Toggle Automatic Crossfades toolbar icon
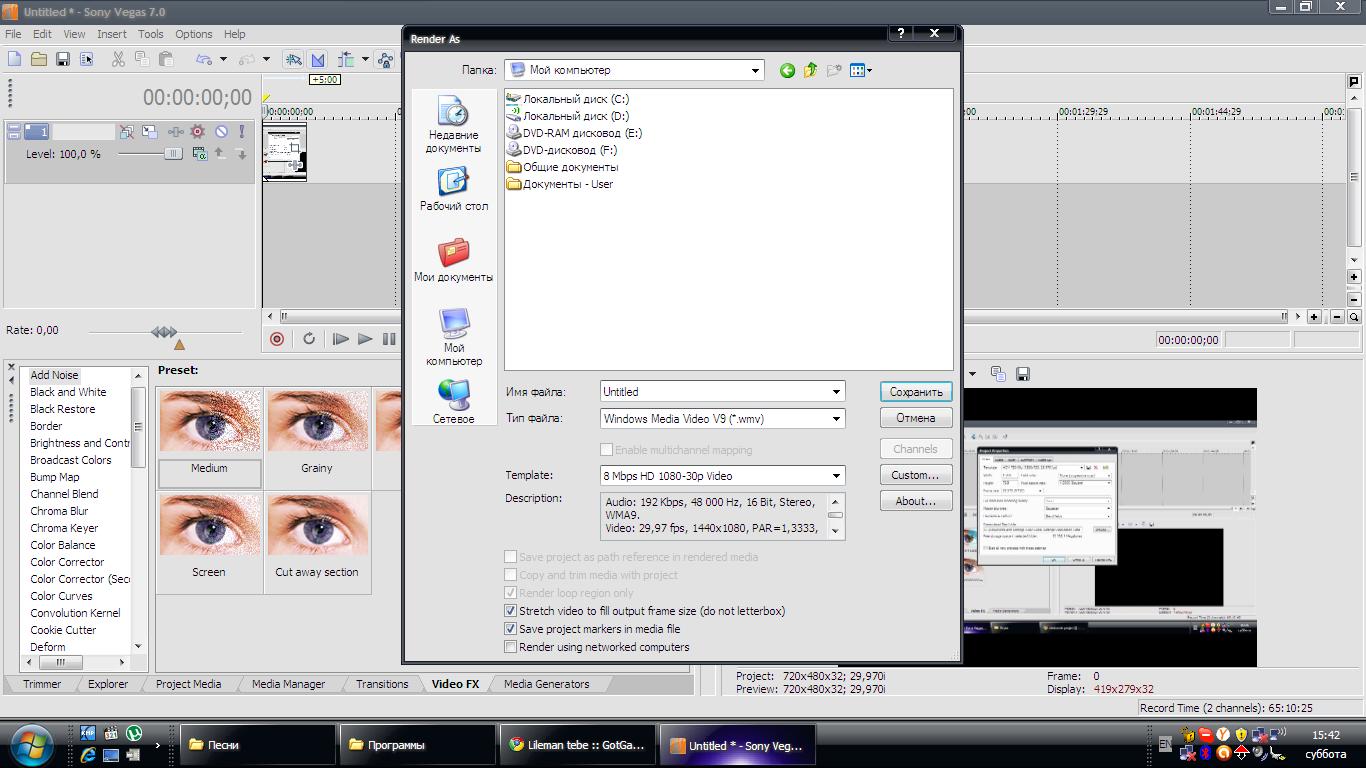 318,59
